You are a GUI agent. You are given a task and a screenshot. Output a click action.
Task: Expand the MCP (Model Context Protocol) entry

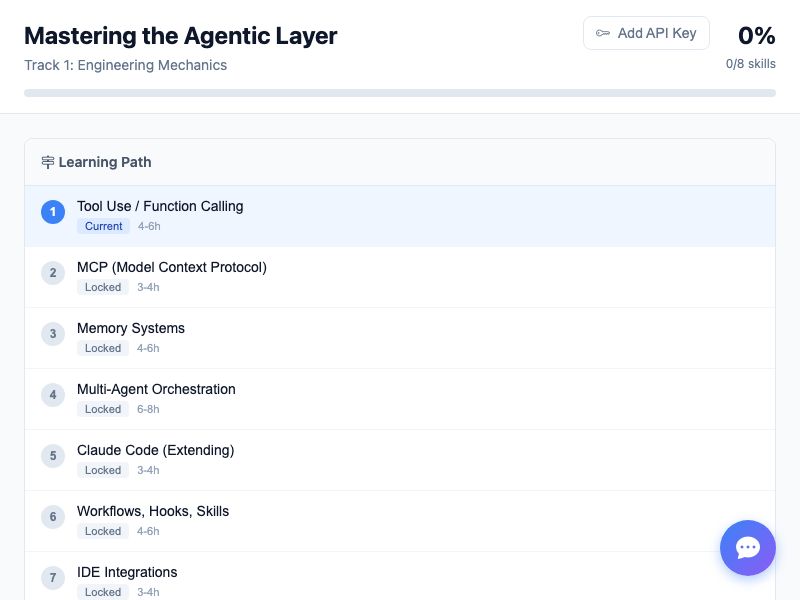tap(172, 267)
